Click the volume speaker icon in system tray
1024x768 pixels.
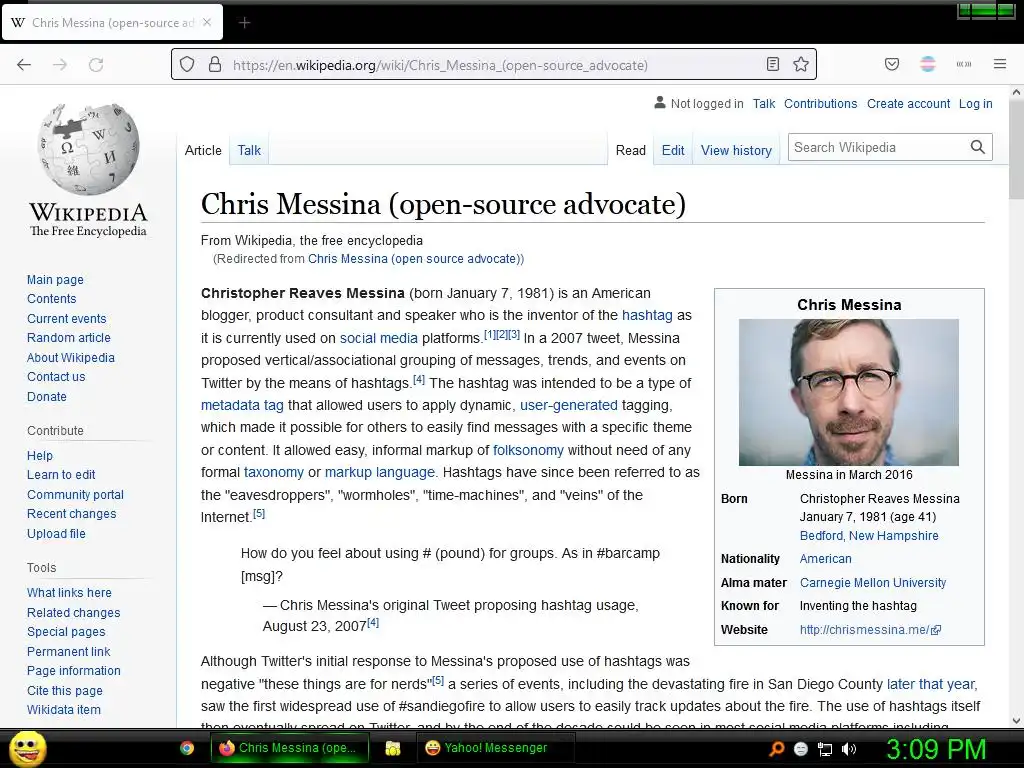(849, 749)
